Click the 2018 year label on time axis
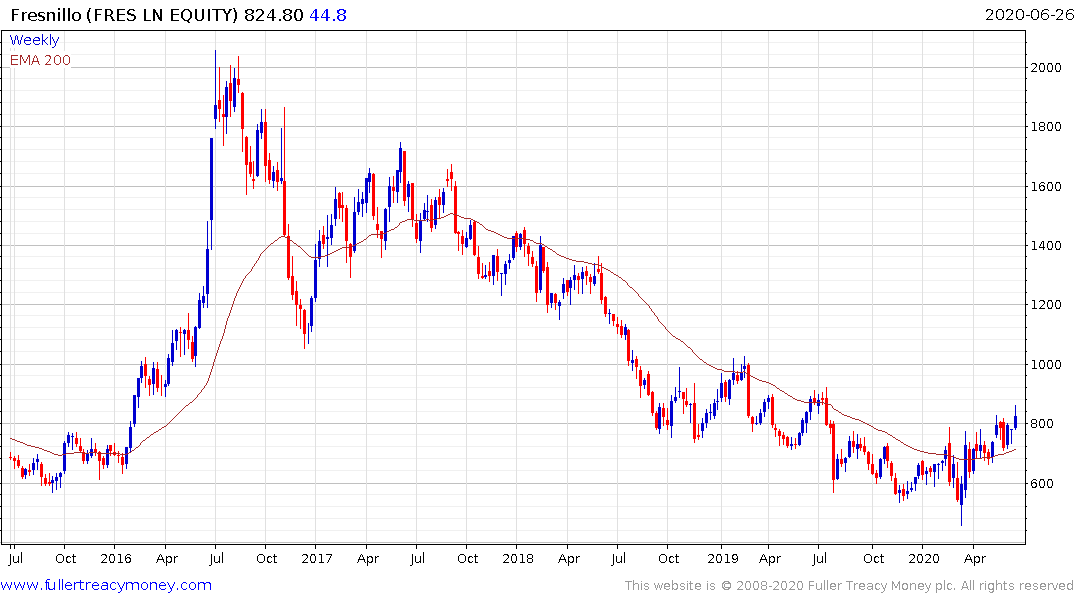 coord(518,558)
